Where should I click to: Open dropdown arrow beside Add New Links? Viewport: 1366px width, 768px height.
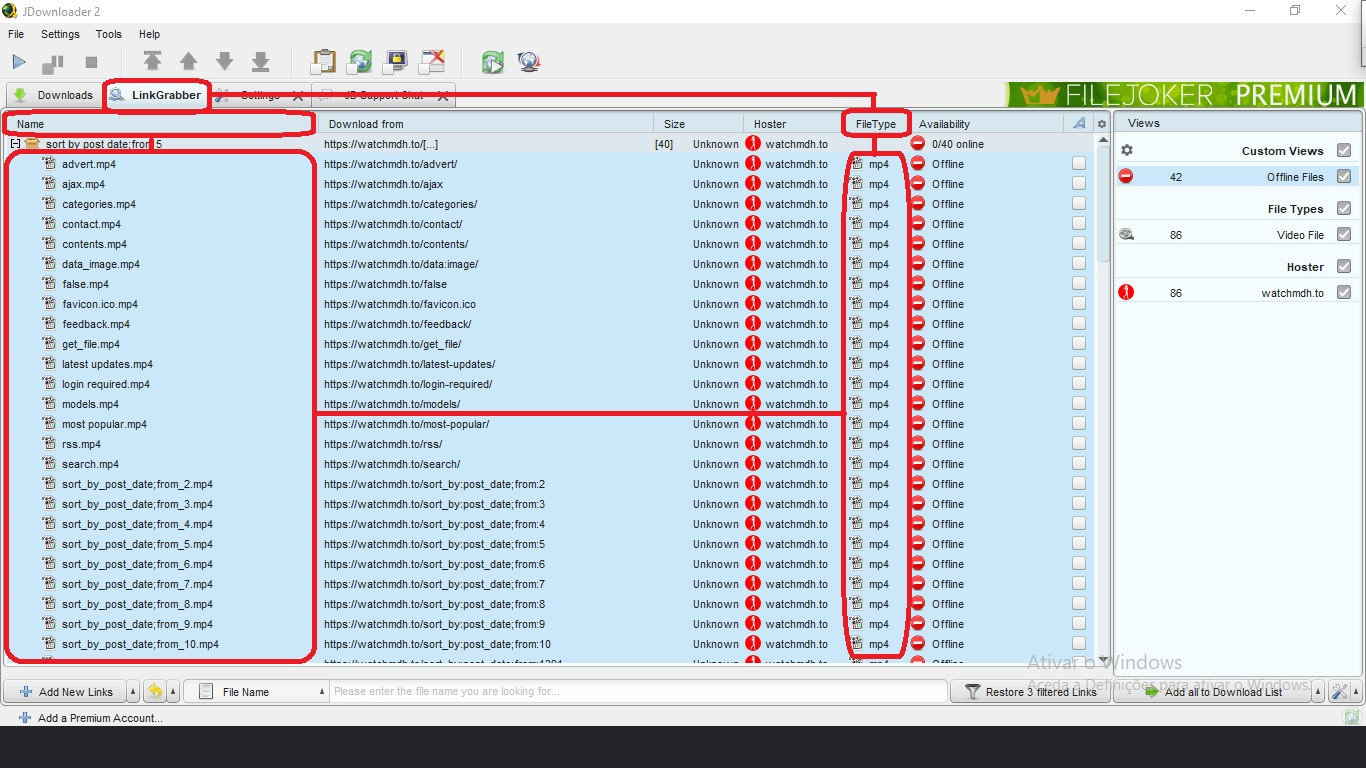133,691
